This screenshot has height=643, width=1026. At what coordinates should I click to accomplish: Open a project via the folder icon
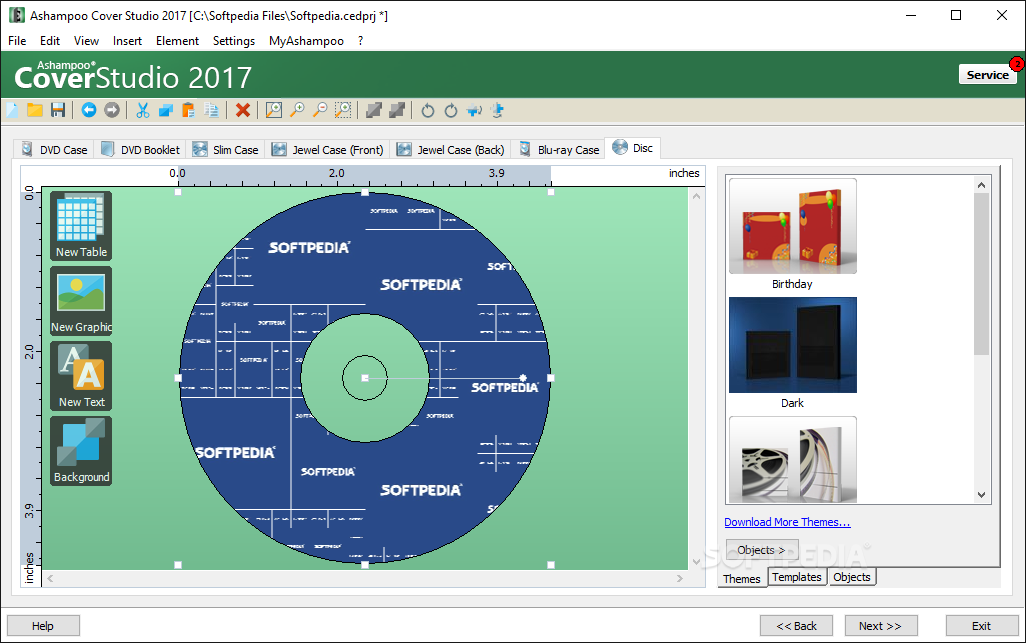[x=35, y=110]
